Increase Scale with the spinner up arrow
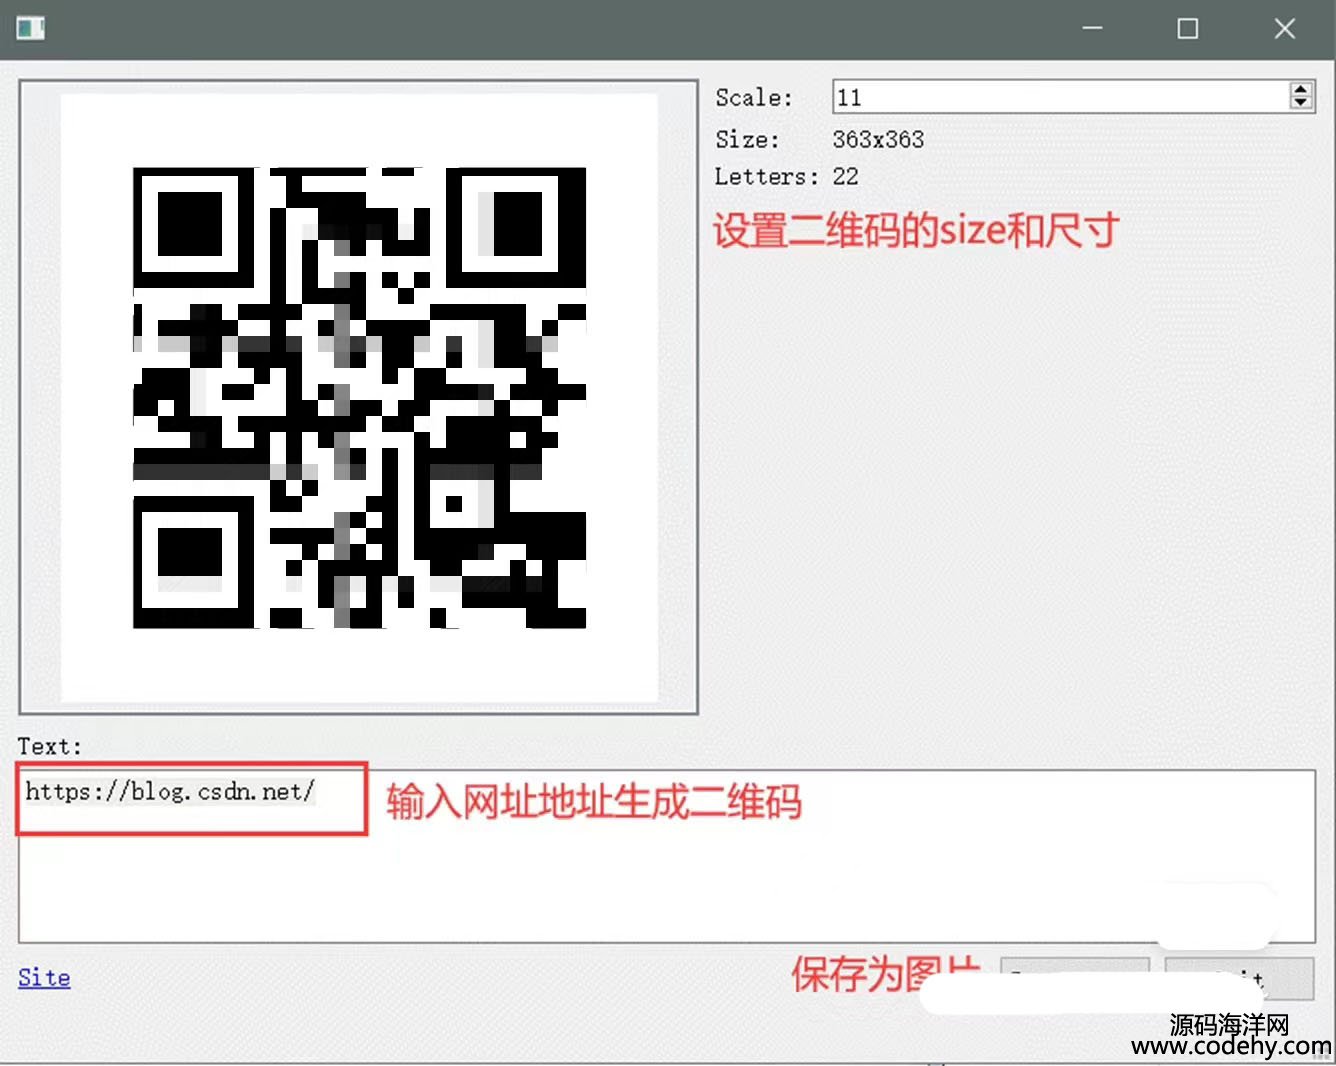 [1300, 89]
